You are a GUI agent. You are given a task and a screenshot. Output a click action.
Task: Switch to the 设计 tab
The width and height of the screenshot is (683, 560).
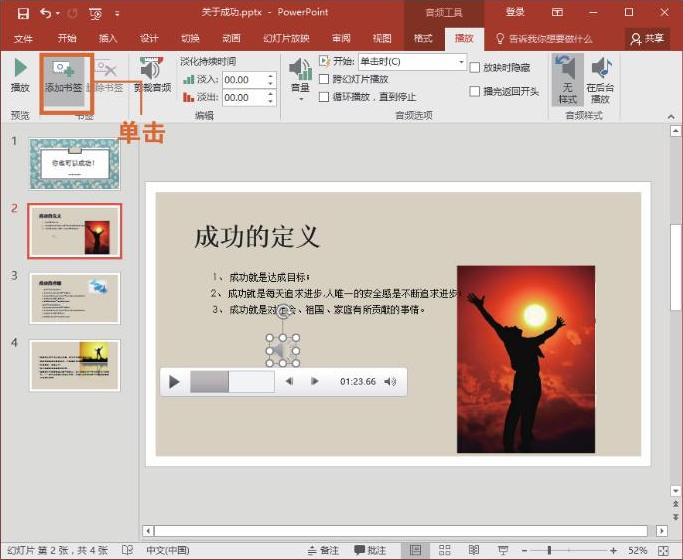coord(149,38)
